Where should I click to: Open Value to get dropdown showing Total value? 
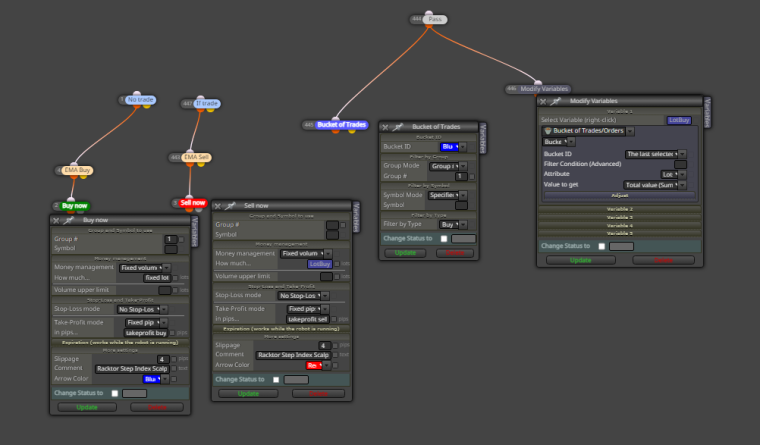(654, 185)
